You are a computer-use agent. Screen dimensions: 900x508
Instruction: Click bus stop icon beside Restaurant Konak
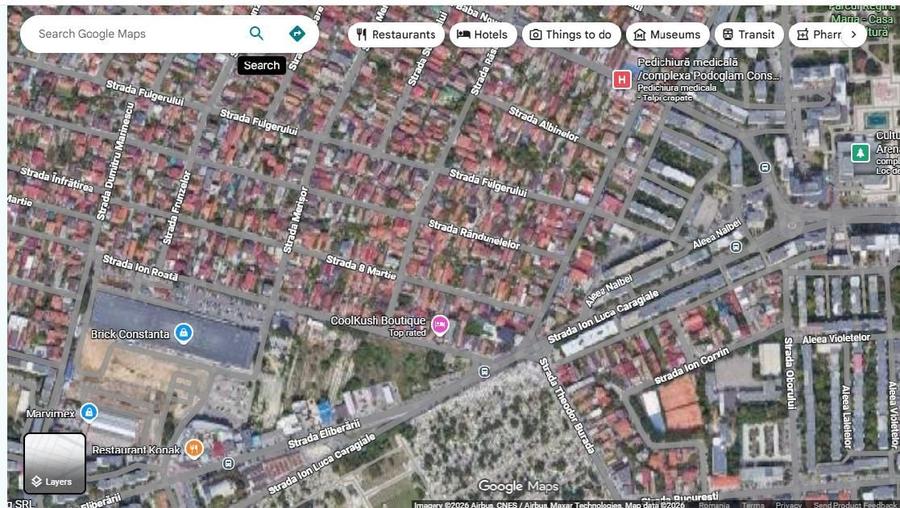228,463
